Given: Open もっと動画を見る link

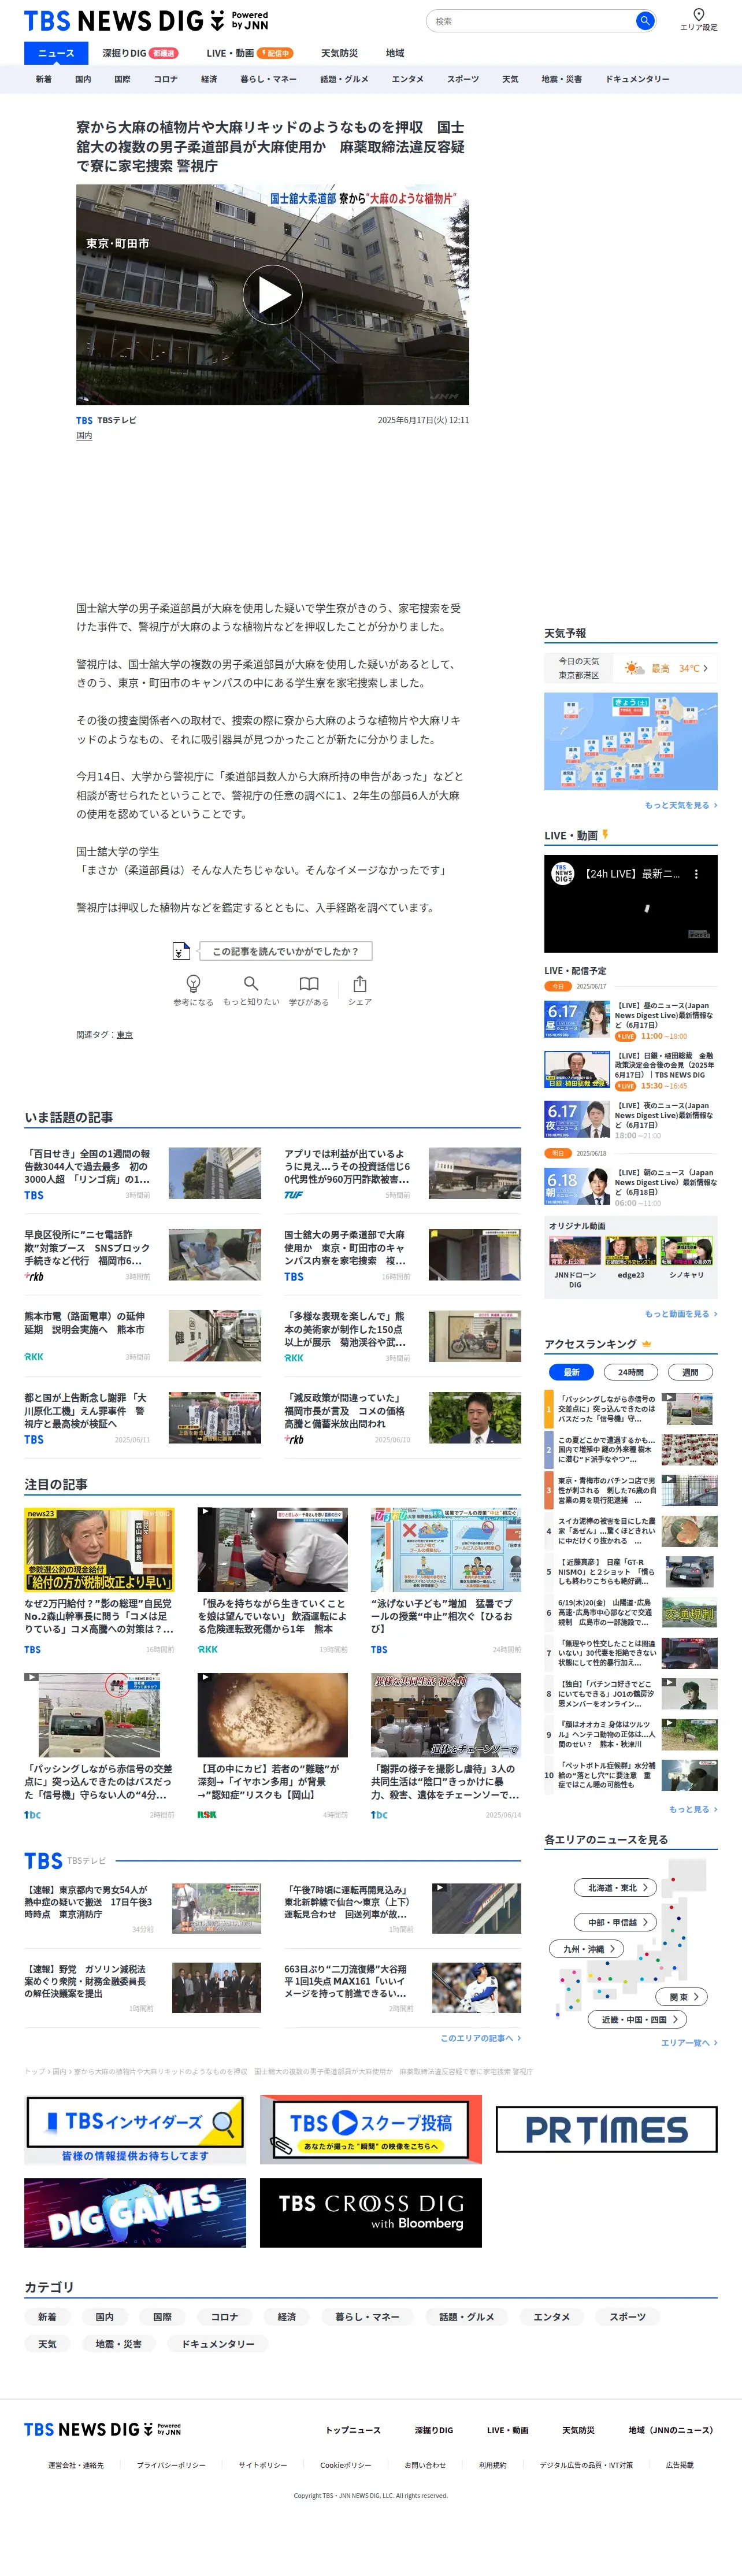Looking at the screenshot, I should tap(681, 1314).
